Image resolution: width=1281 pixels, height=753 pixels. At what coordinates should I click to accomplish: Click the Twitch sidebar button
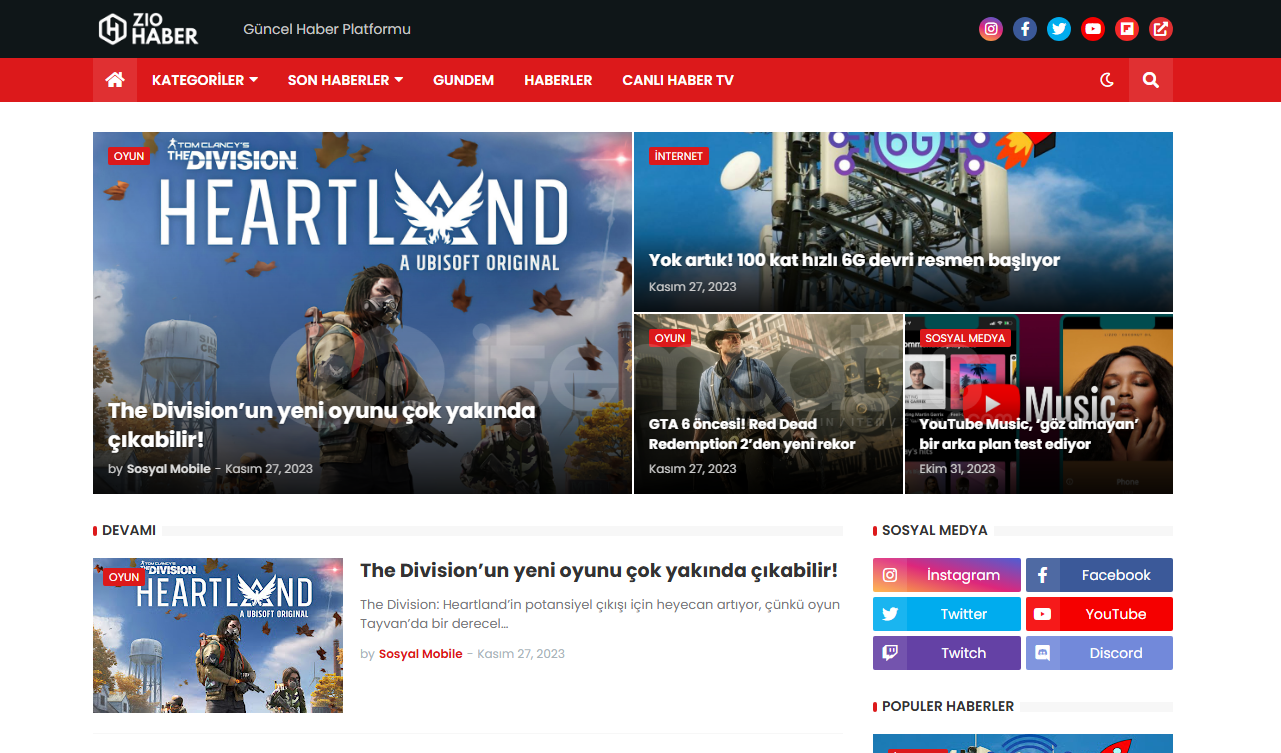click(x=947, y=653)
